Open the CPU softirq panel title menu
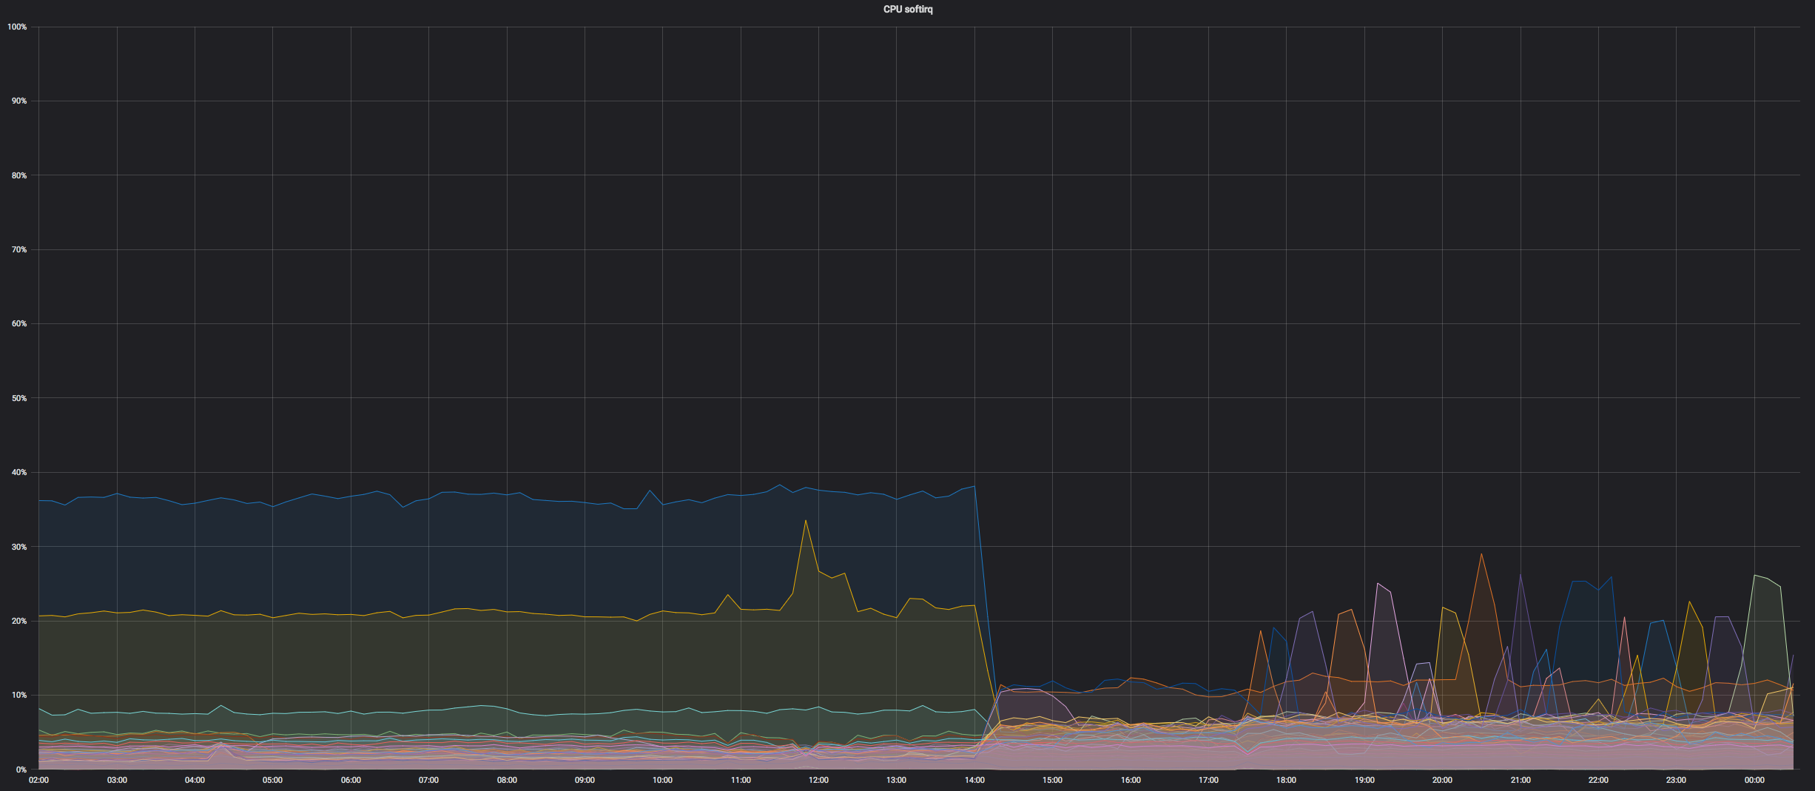 click(x=907, y=9)
